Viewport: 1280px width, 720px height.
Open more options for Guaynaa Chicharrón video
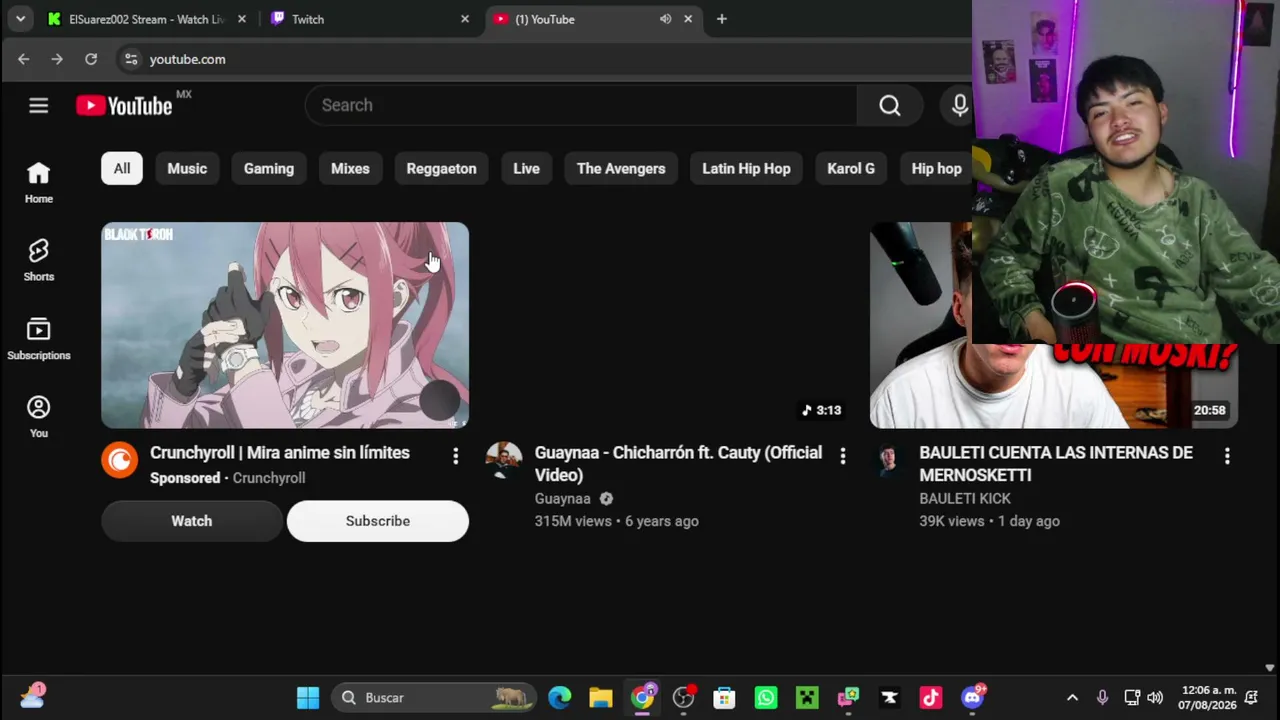[x=843, y=456]
